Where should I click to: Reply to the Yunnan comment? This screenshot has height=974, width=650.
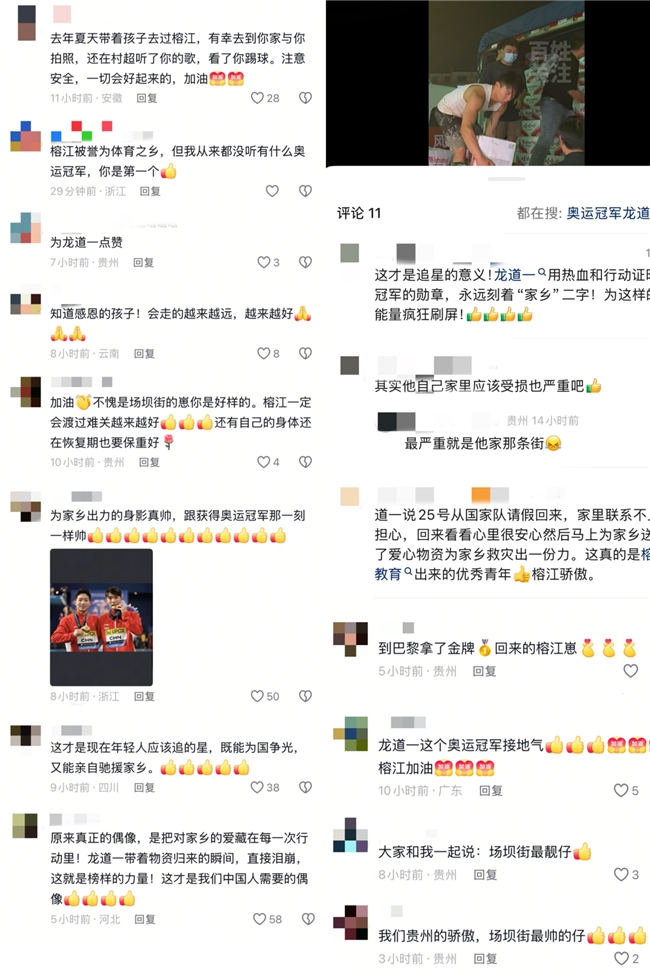(144, 353)
